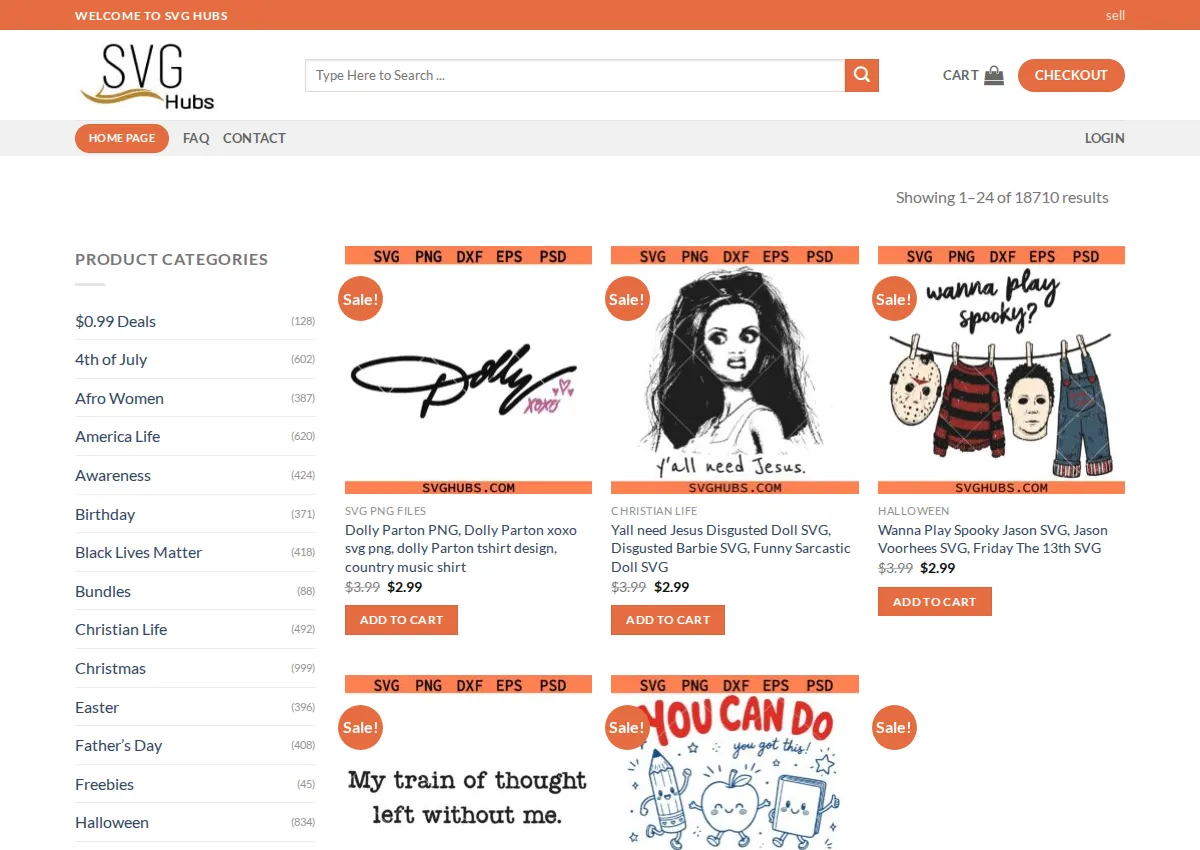Go to the FAQ menu item
Screen dimensions: 1200x850
tap(196, 138)
